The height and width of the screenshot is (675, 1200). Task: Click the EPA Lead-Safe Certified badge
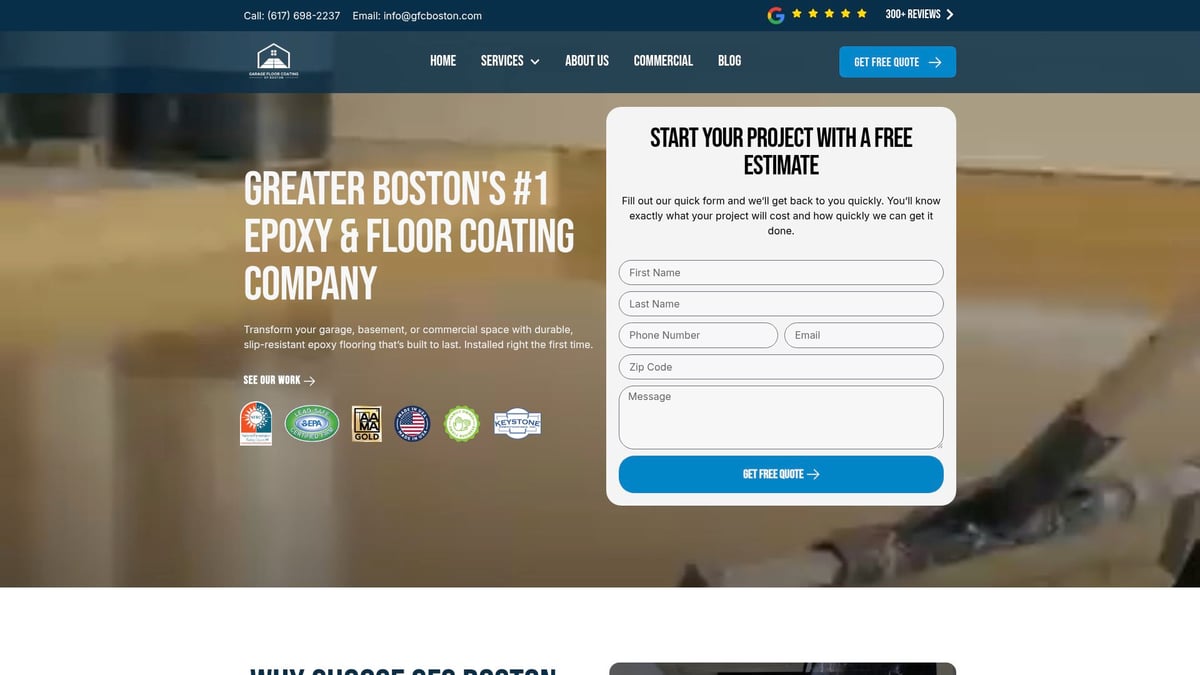tap(312, 424)
